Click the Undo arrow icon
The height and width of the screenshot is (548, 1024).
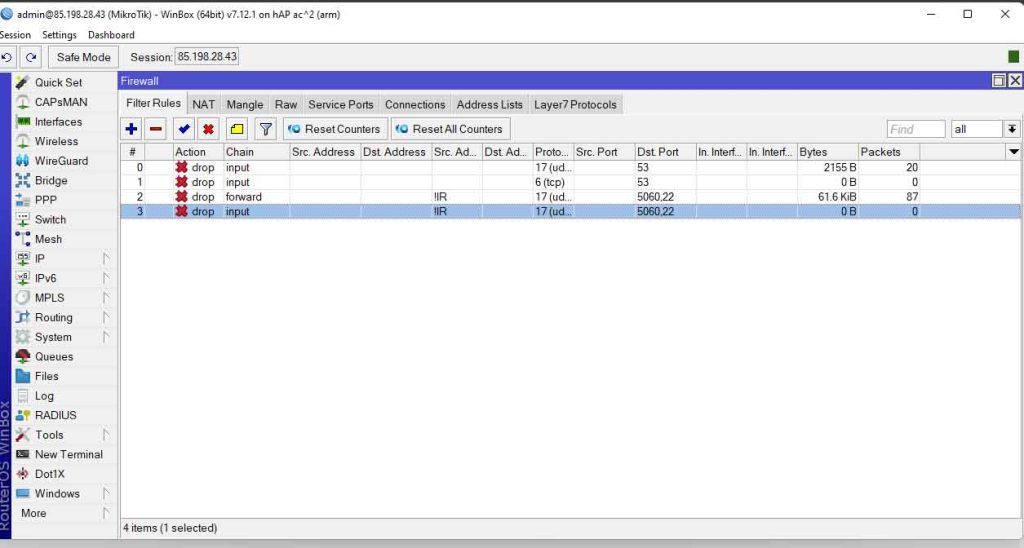7,57
